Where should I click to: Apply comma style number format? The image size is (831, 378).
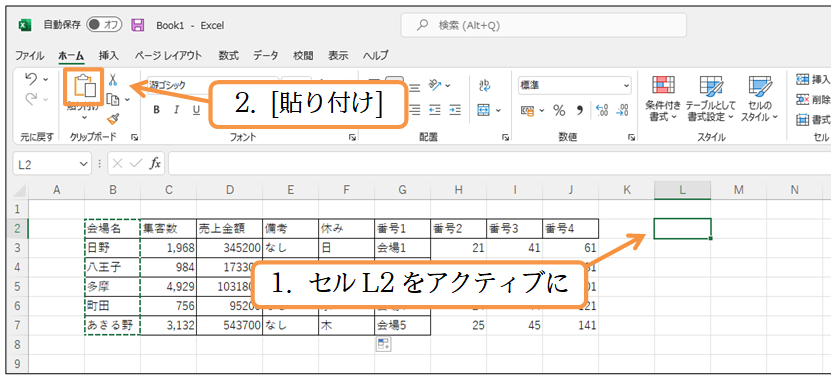579,110
